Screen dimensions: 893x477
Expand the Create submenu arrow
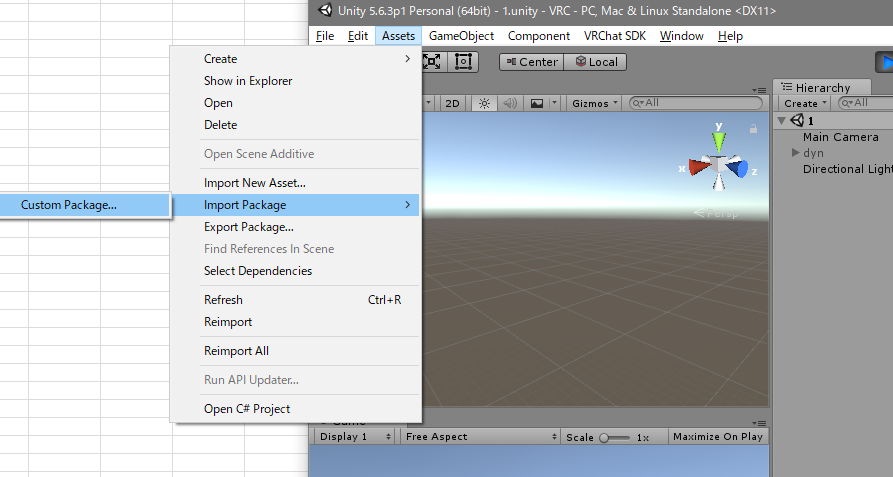point(407,59)
